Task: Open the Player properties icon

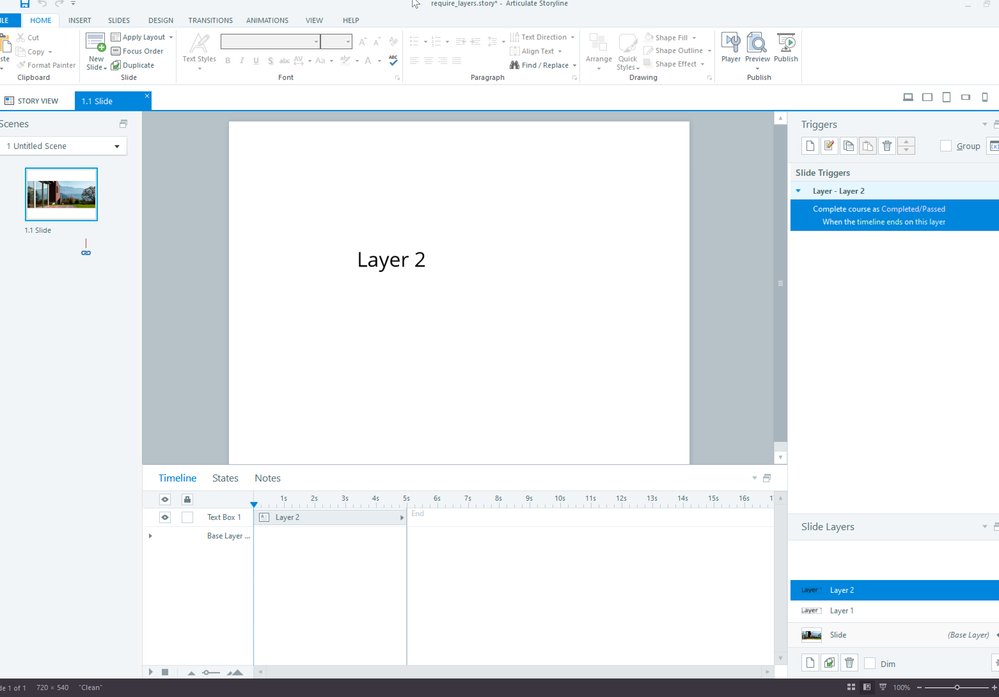Action: (731, 47)
